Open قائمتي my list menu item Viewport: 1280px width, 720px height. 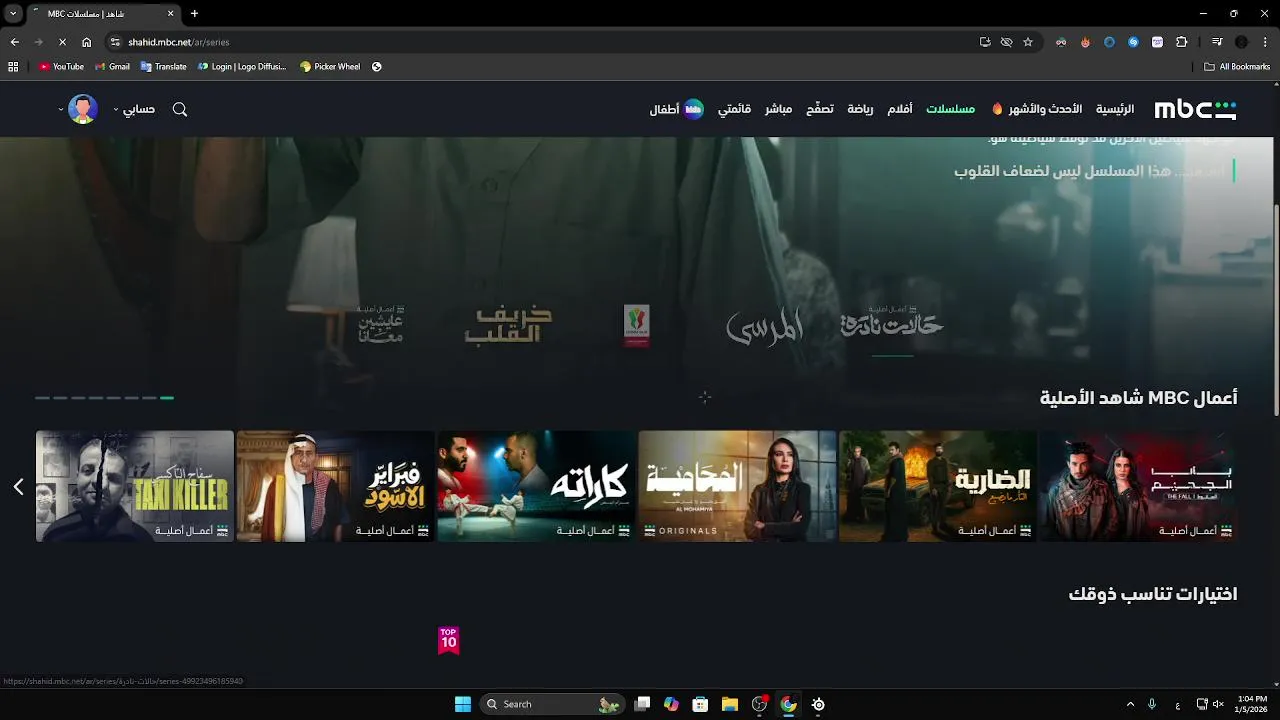click(x=734, y=109)
